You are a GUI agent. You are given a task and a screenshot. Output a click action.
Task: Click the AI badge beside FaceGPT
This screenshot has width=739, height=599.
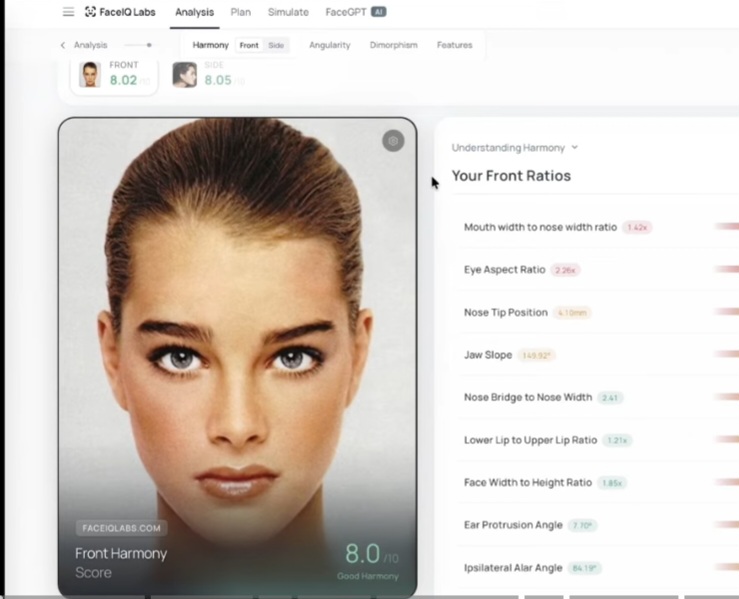378,12
